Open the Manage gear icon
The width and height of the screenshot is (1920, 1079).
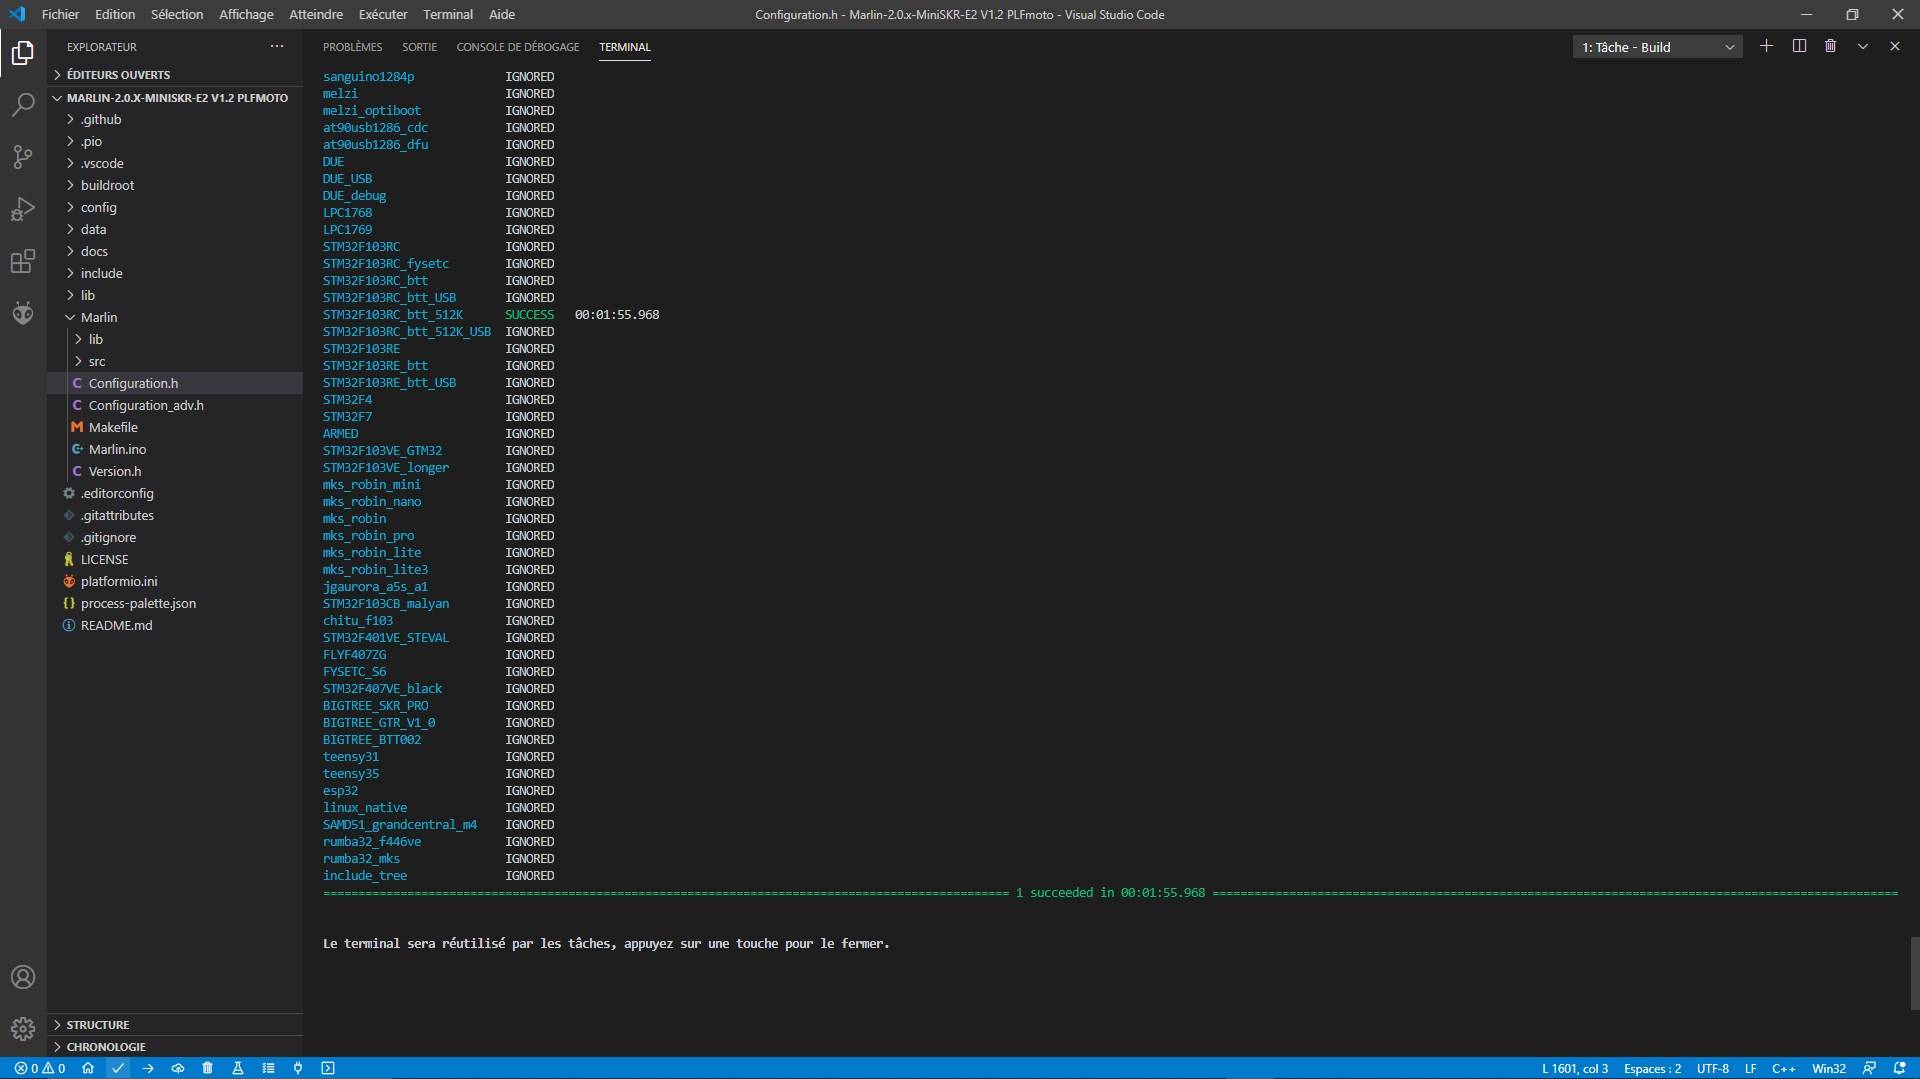(23, 1028)
